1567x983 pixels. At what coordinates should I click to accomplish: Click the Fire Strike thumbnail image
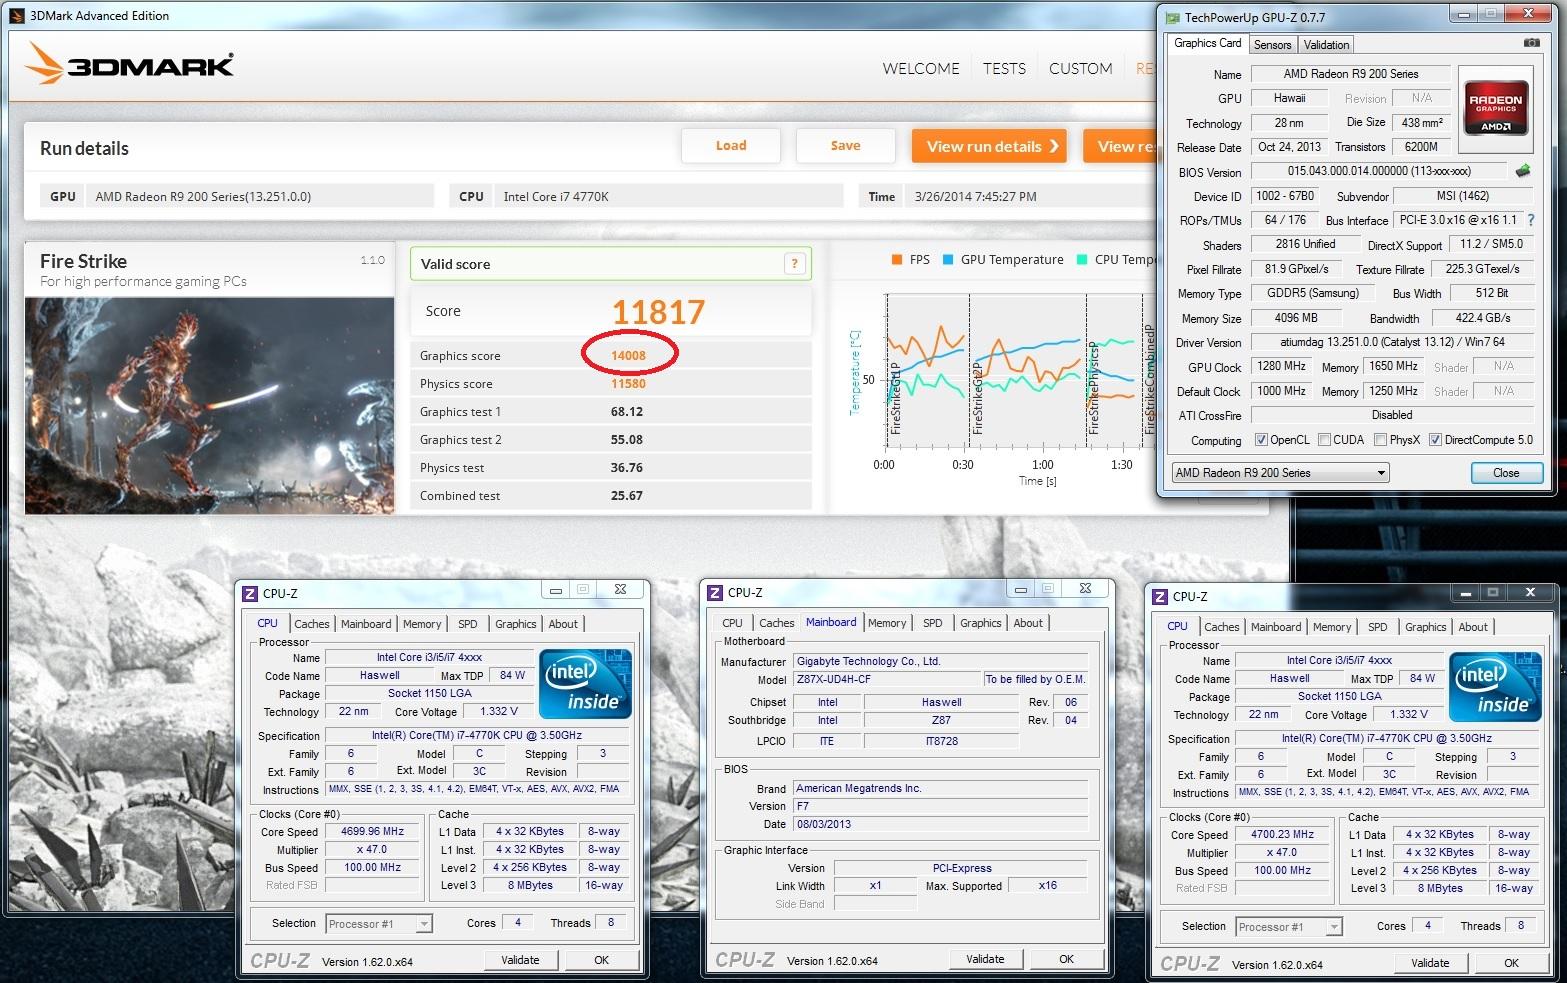[210, 405]
